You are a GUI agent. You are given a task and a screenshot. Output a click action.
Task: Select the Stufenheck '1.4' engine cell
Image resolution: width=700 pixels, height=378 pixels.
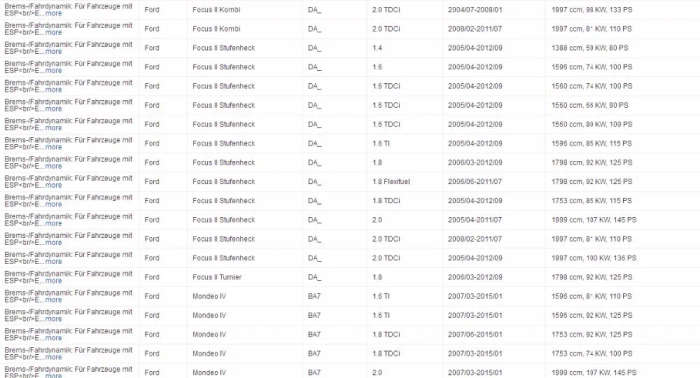[x=377, y=48]
